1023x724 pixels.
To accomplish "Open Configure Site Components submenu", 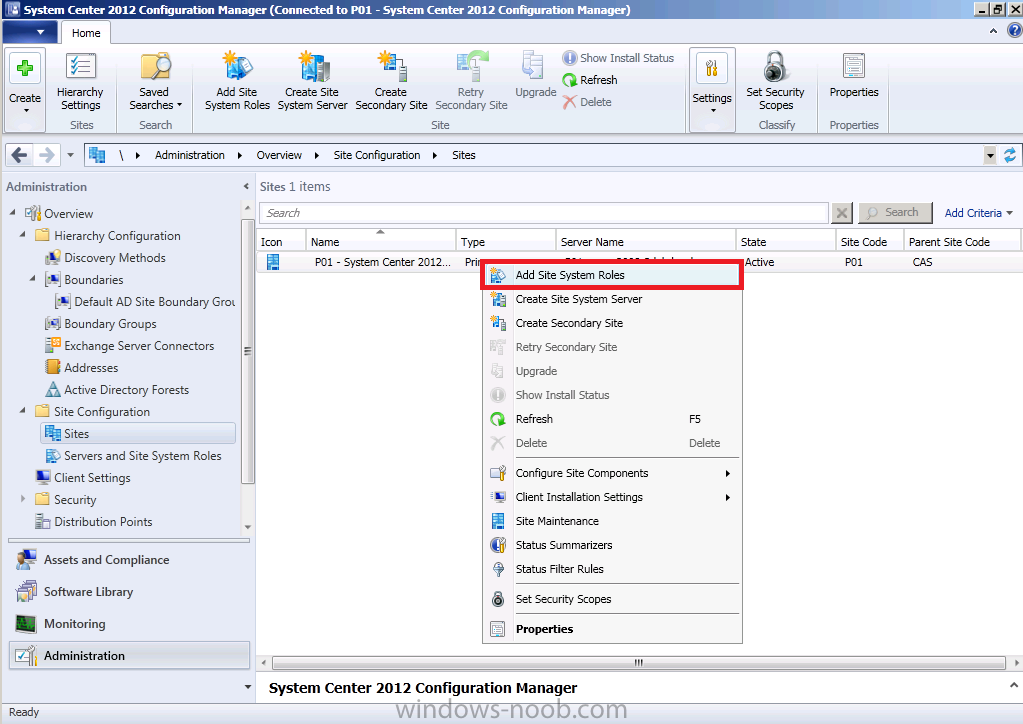I will (612, 473).
